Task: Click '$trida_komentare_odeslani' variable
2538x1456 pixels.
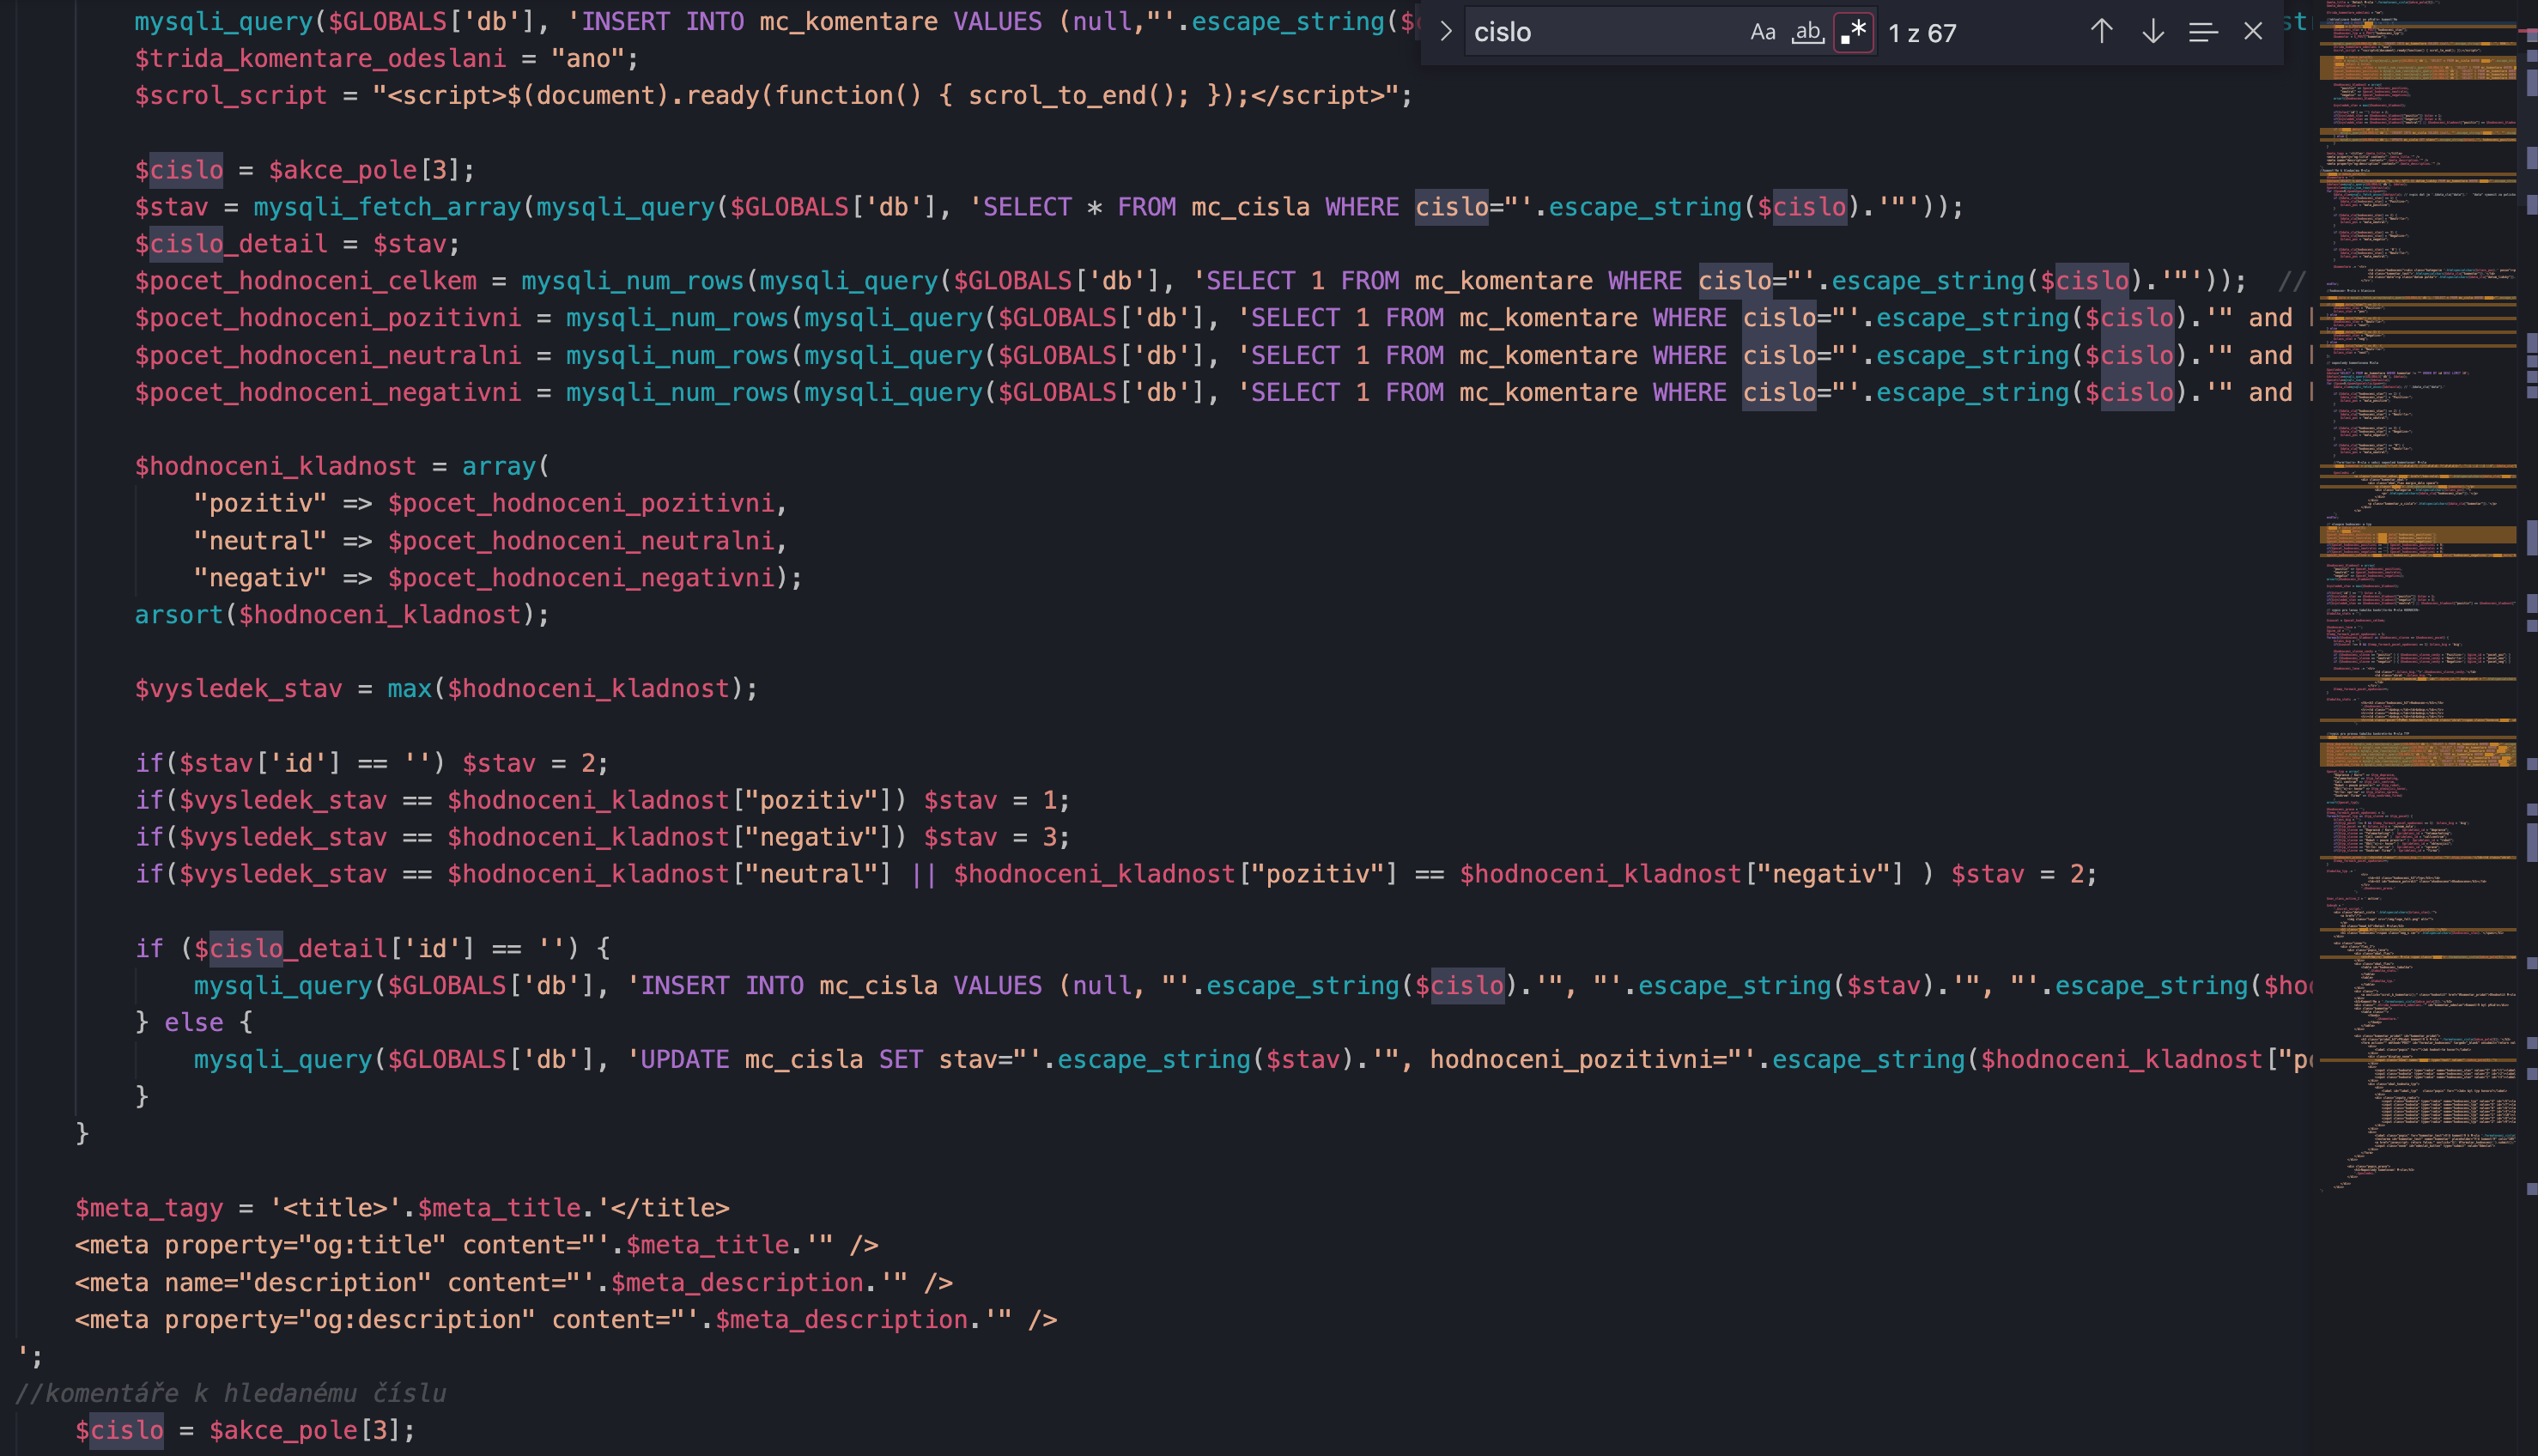Action: pos(320,59)
